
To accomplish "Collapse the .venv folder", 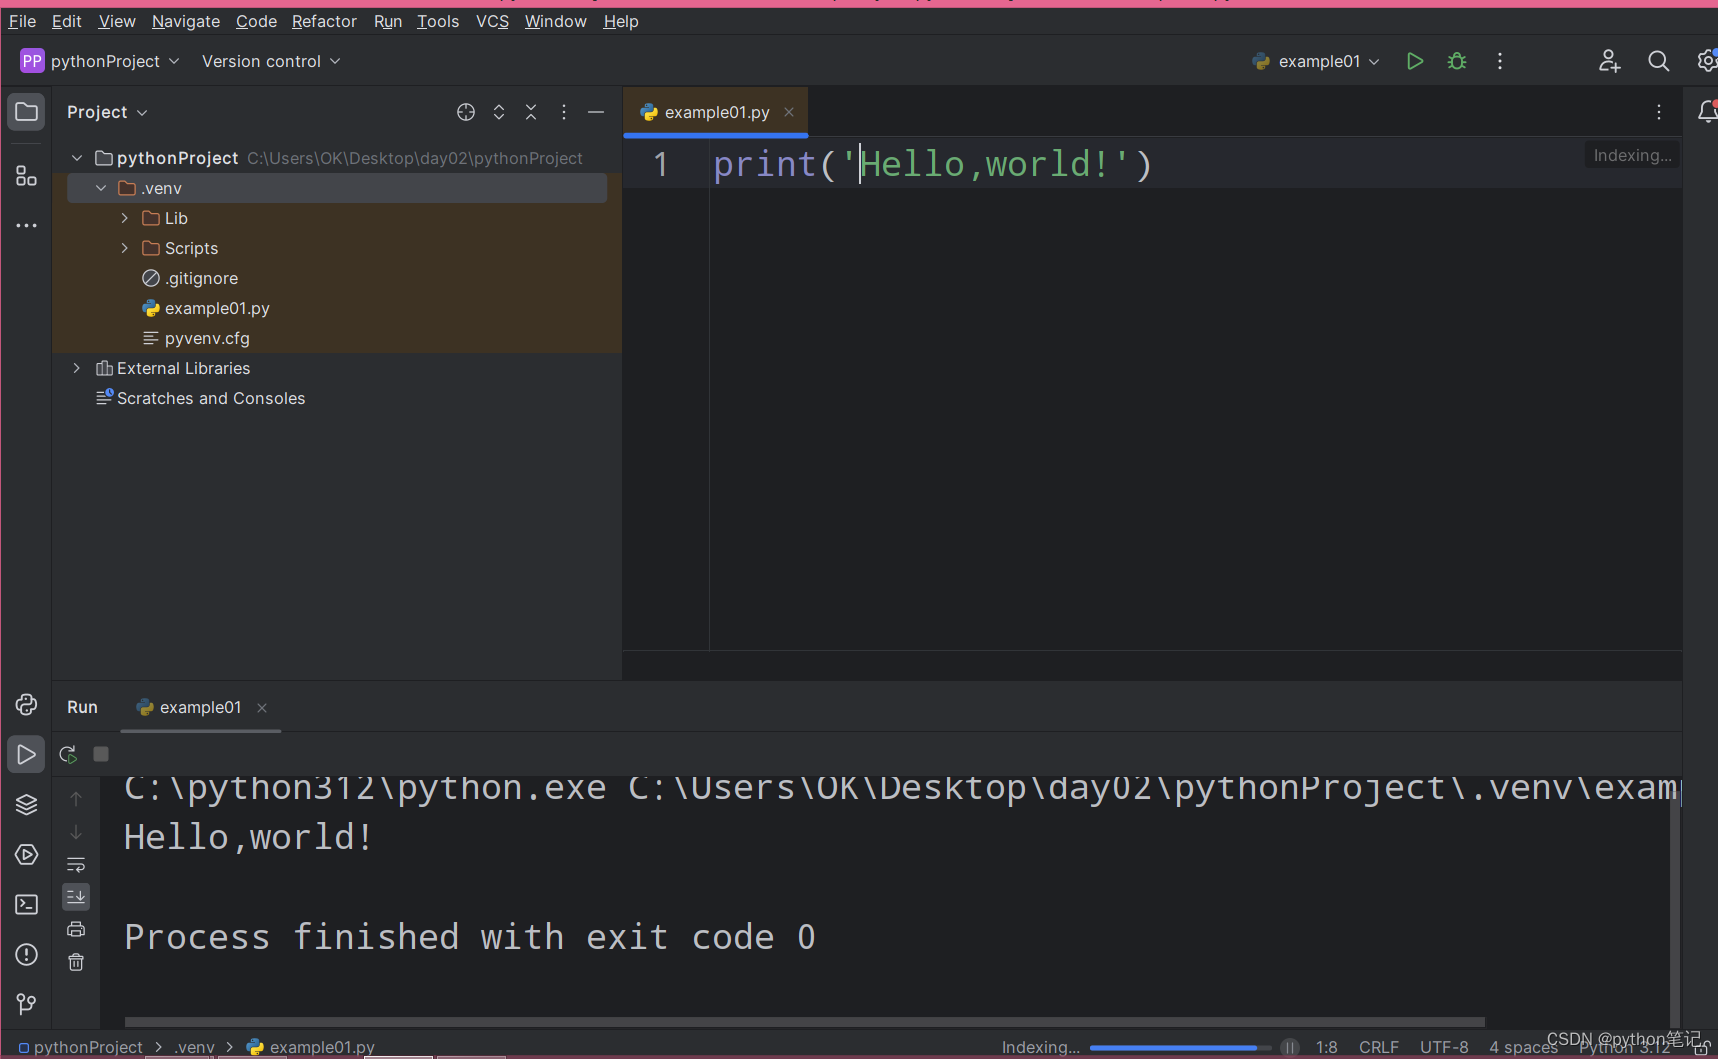I will pos(101,188).
